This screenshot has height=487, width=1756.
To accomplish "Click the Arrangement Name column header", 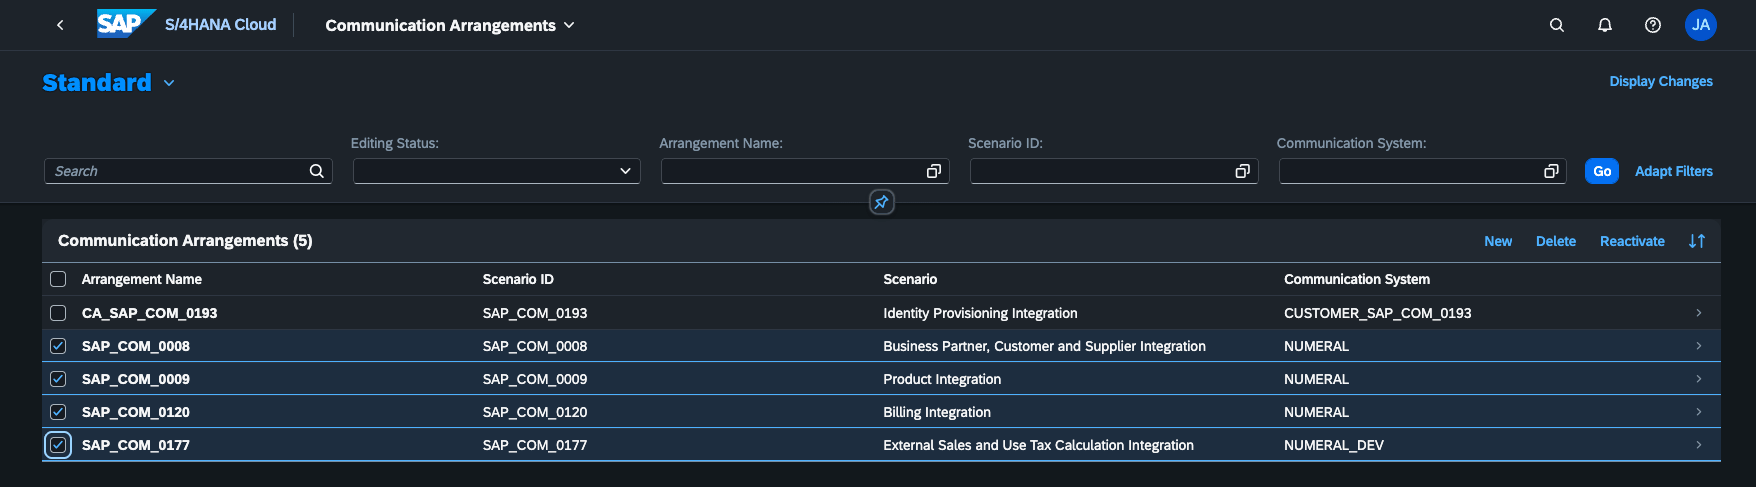I will click(x=142, y=279).
